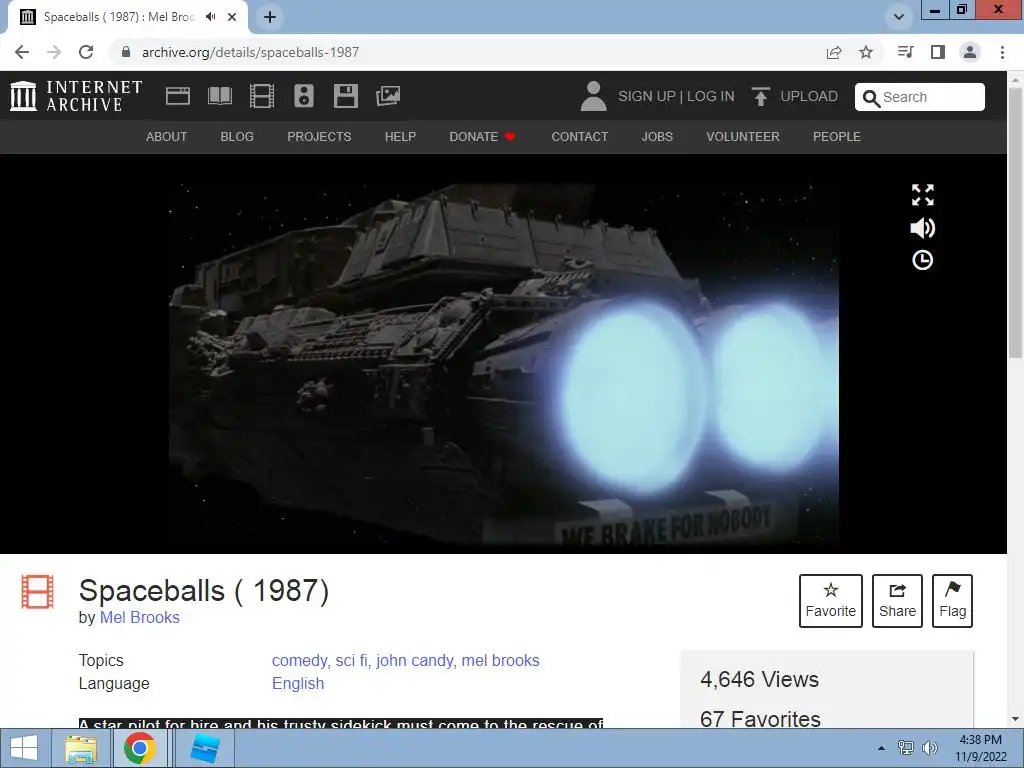
Task: Open the BLOG menu item
Action: click(x=237, y=136)
